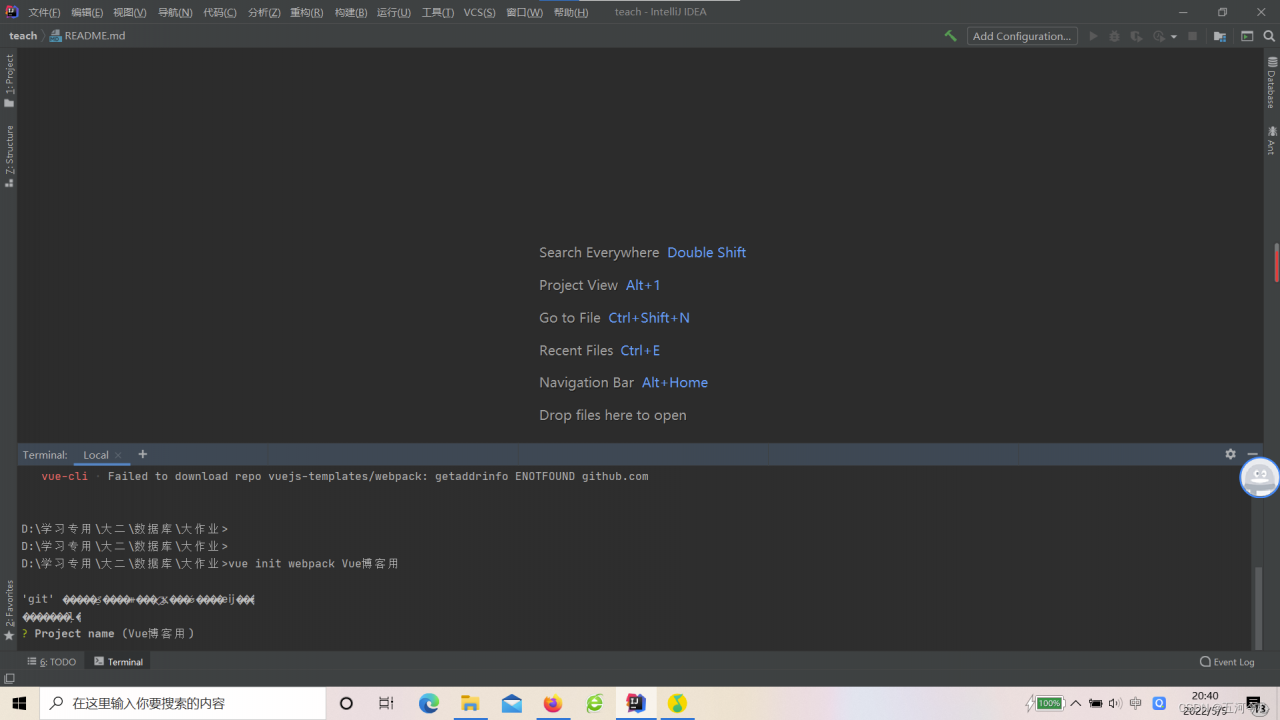Click the Debug bug icon in toolbar
The image size is (1280, 720).
tap(1114, 36)
